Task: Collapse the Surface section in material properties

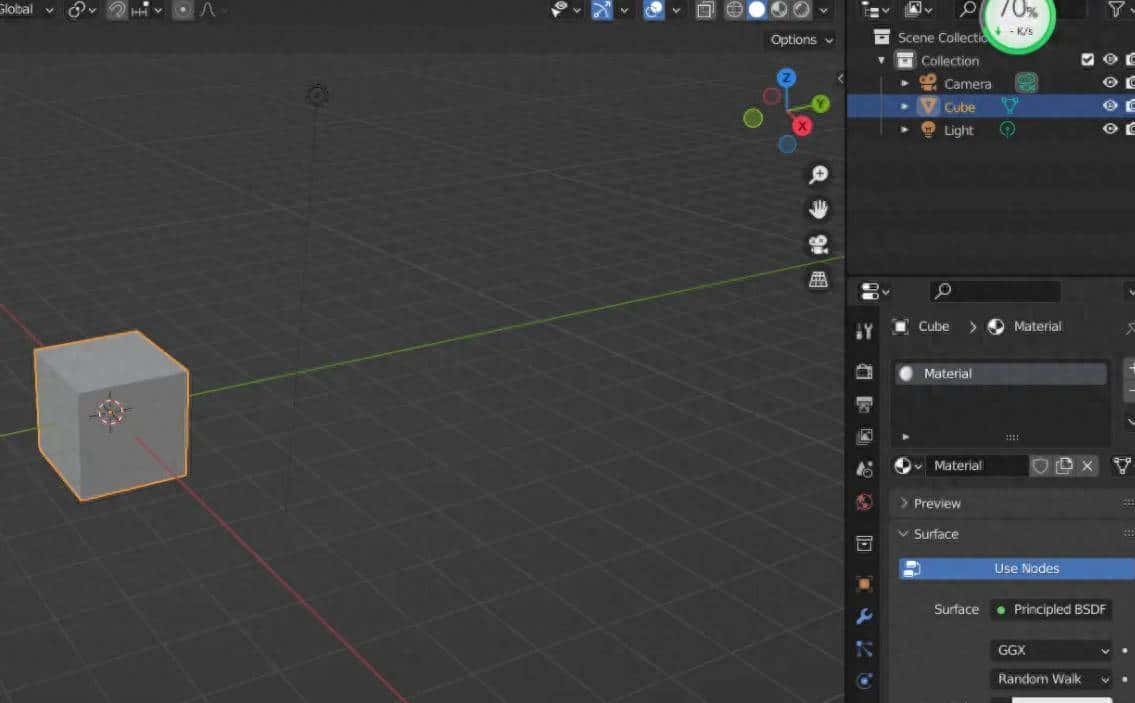Action: [938, 534]
